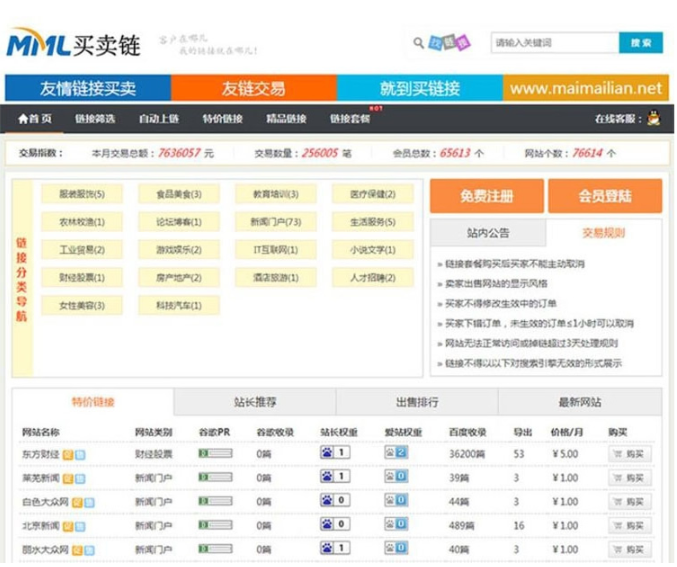677x567 pixels.
Task: Click 购买 button for 东方财经
Action: pyautogui.click(x=629, y=453)
